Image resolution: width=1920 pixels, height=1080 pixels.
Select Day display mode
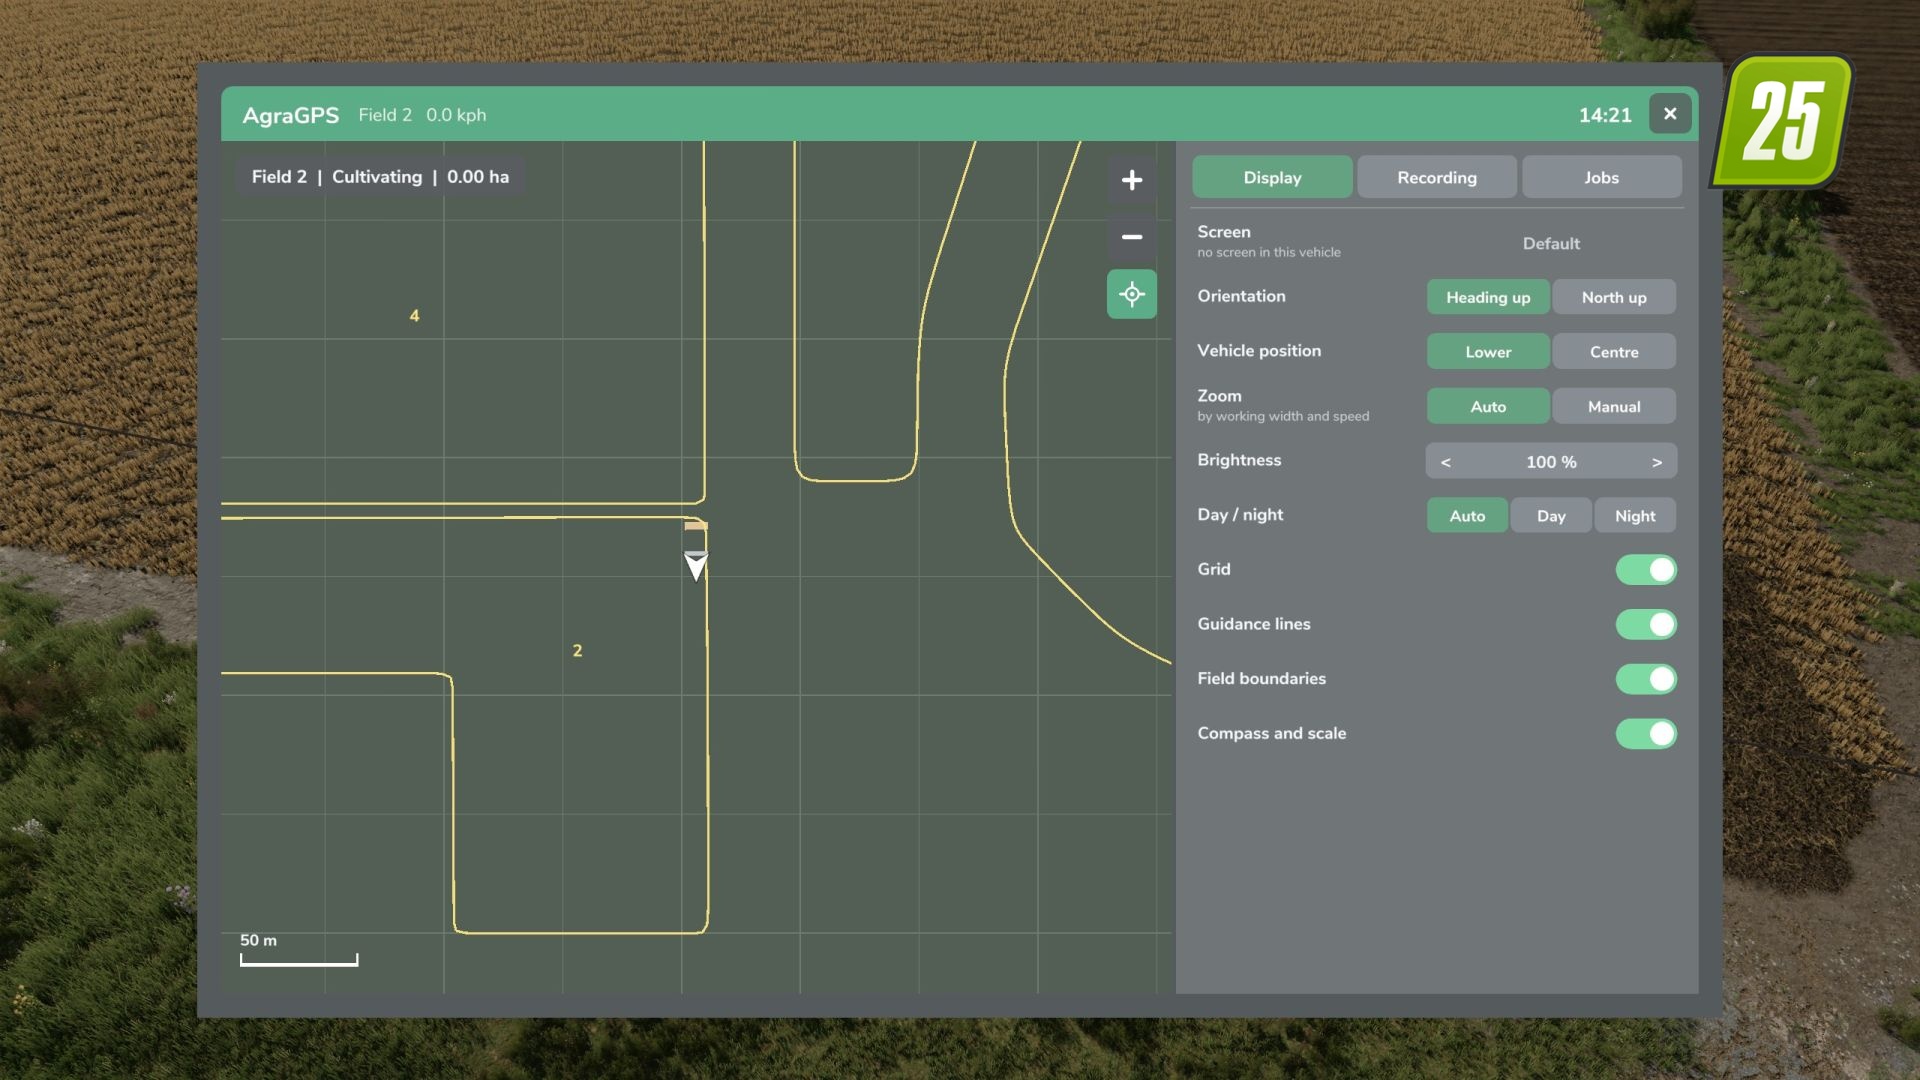pos(1551,516)
